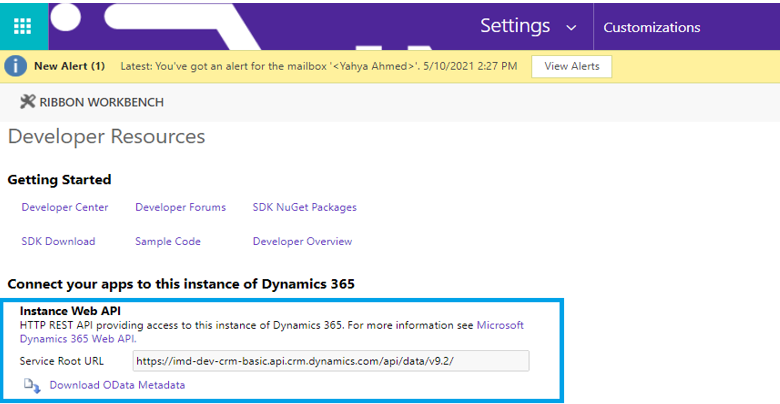Viewport: 780px width, 404px height.
Task: Click the Download OData Metadata link
Action: point(117,385)
